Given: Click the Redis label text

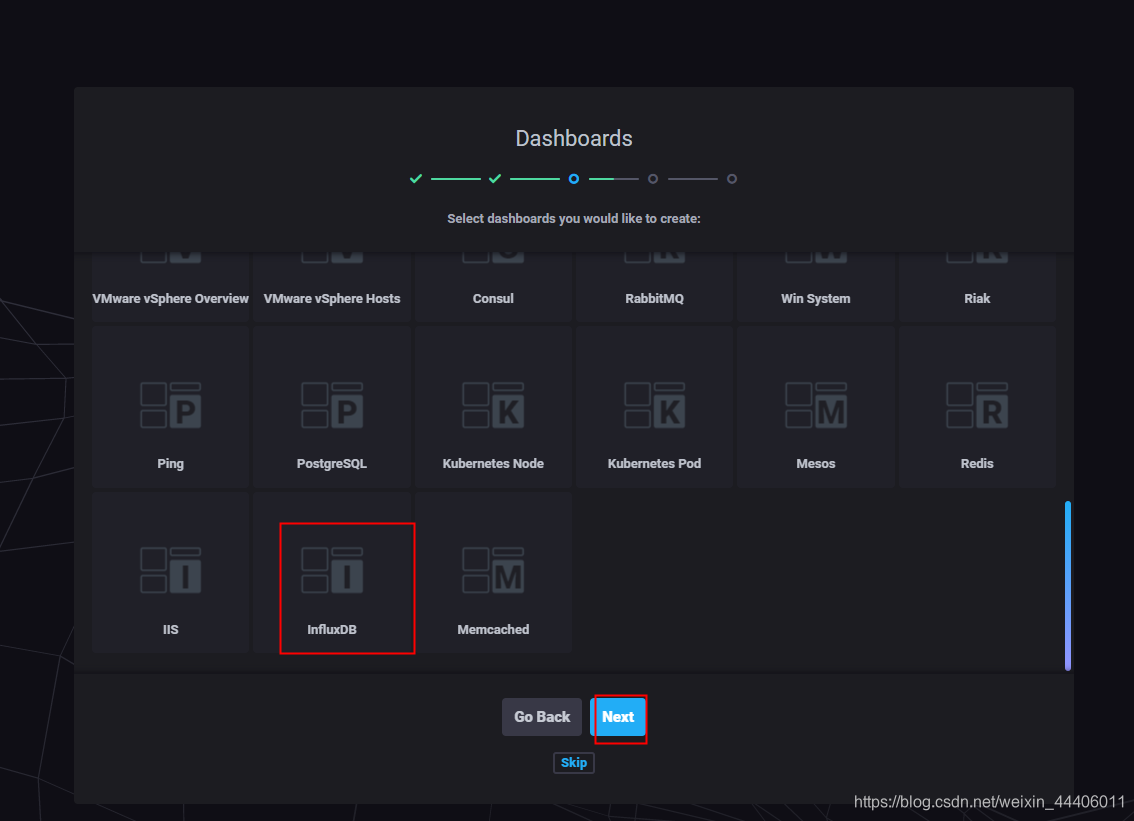Looking at the screenshot, I should (x=977, y=464).
